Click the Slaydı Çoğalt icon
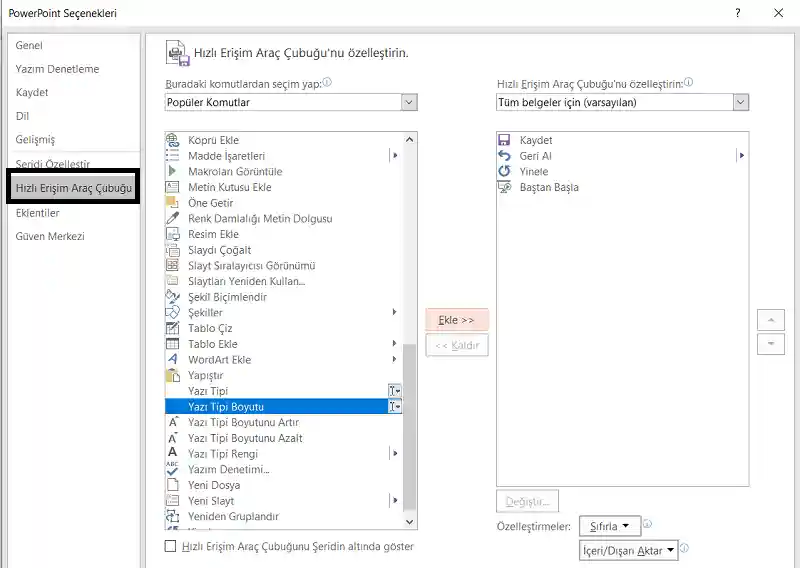 tap(173, 250)
